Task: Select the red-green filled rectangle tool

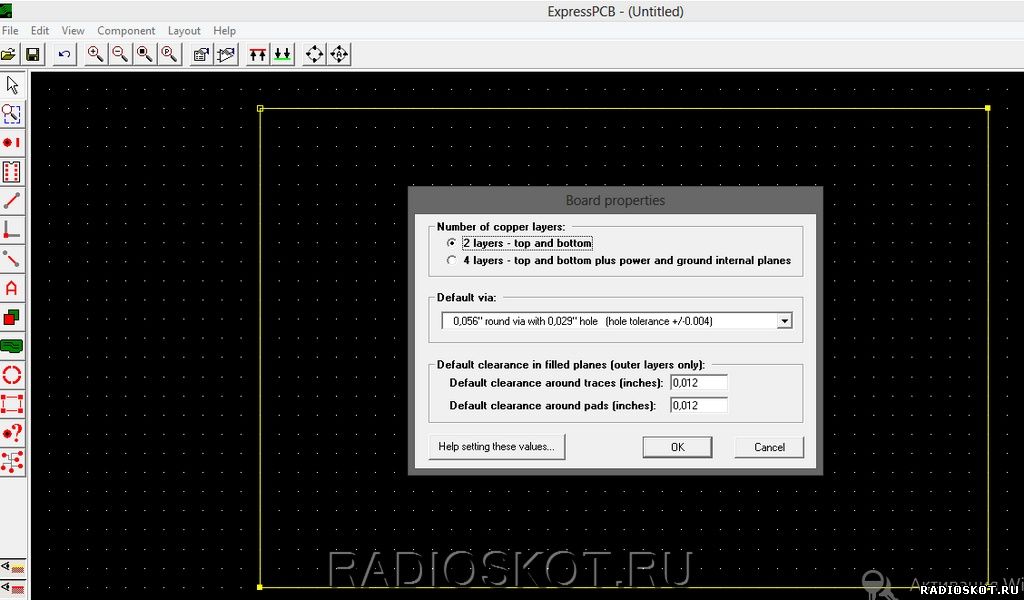Action: click(12, 317)
